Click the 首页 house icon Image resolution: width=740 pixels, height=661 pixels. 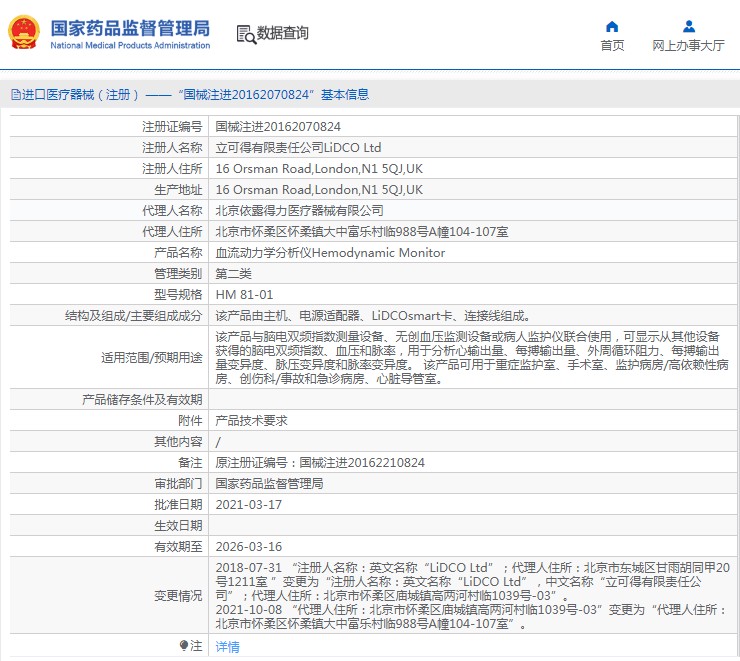(612, 27)
